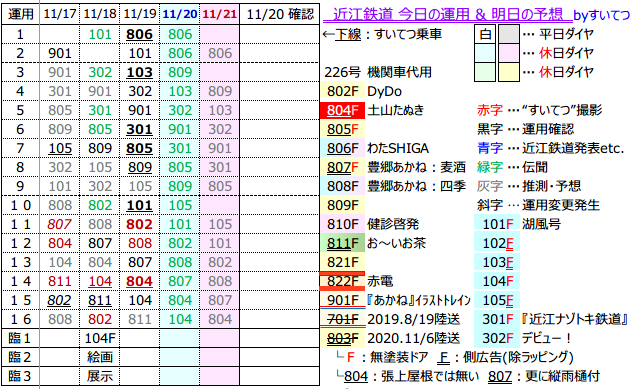
Task: Click the '←下線：すいてつ乗車' note
Action: click(383, 34)
